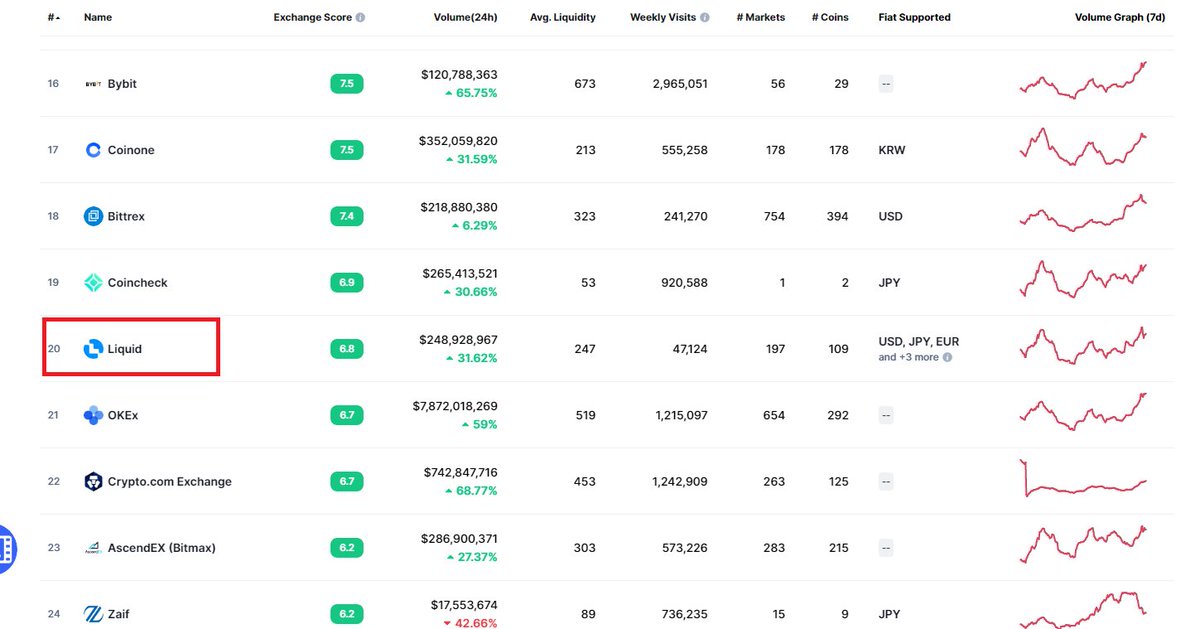Select liquidity value 673 for Bybit
The image size is (1200, 629).
click(585, 84)
